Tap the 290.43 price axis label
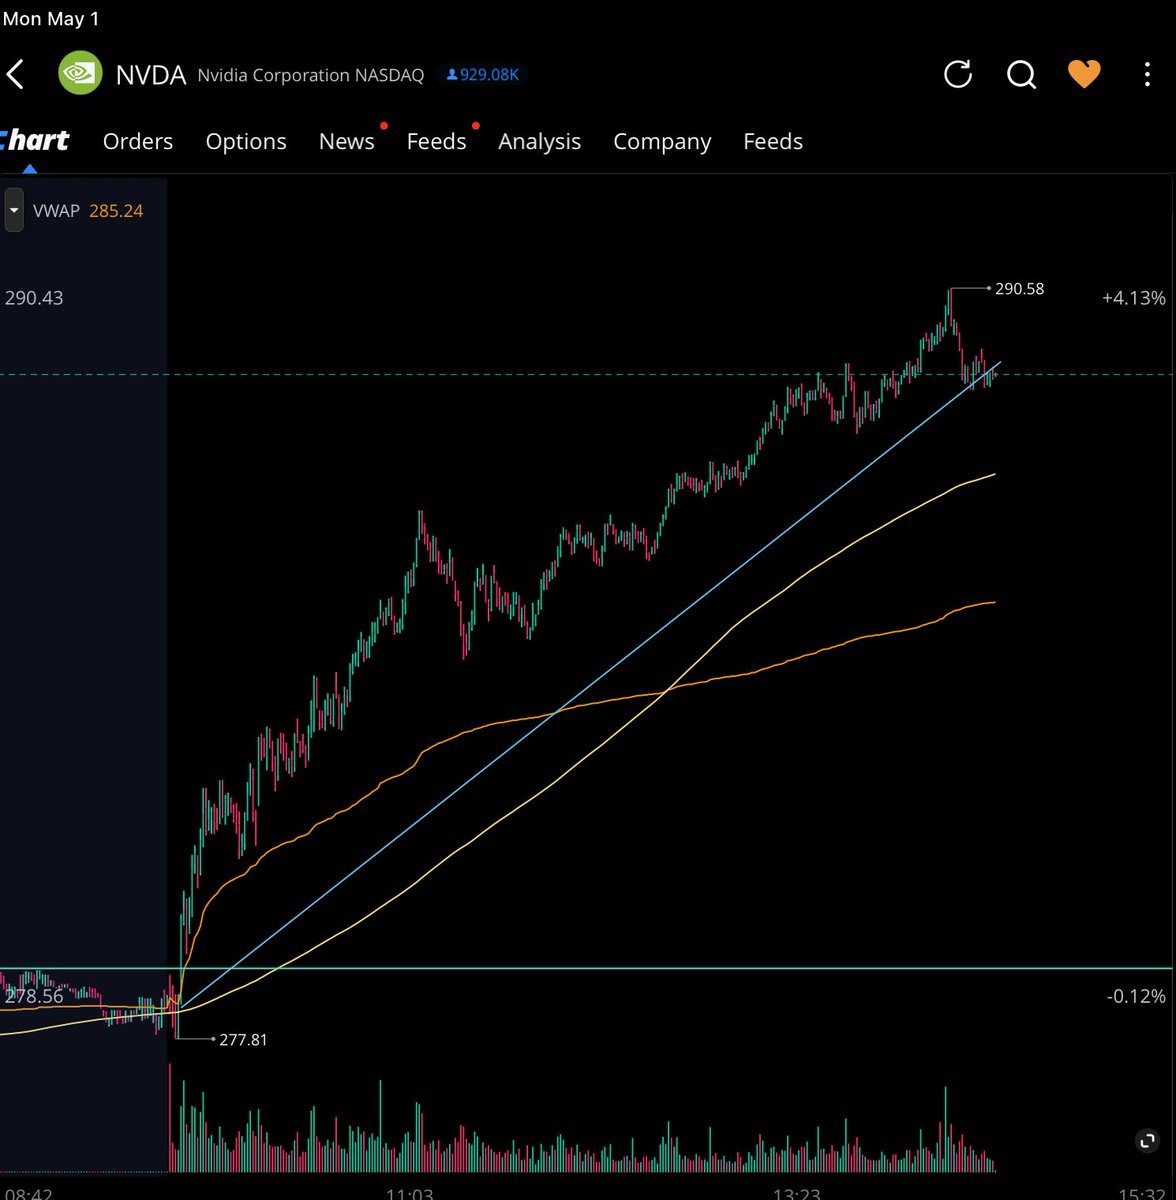The width and height of the screenshot is (1176, 1200). [x=34, y=298]
